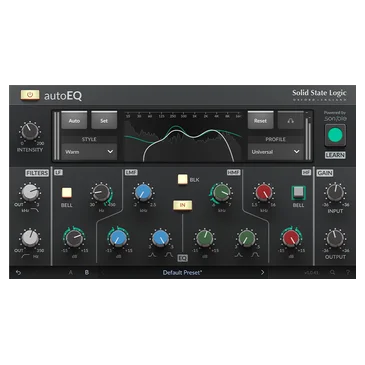365x365 pixels.
Task: Click the OUTPUT gain knob
Action: point(335,238)
